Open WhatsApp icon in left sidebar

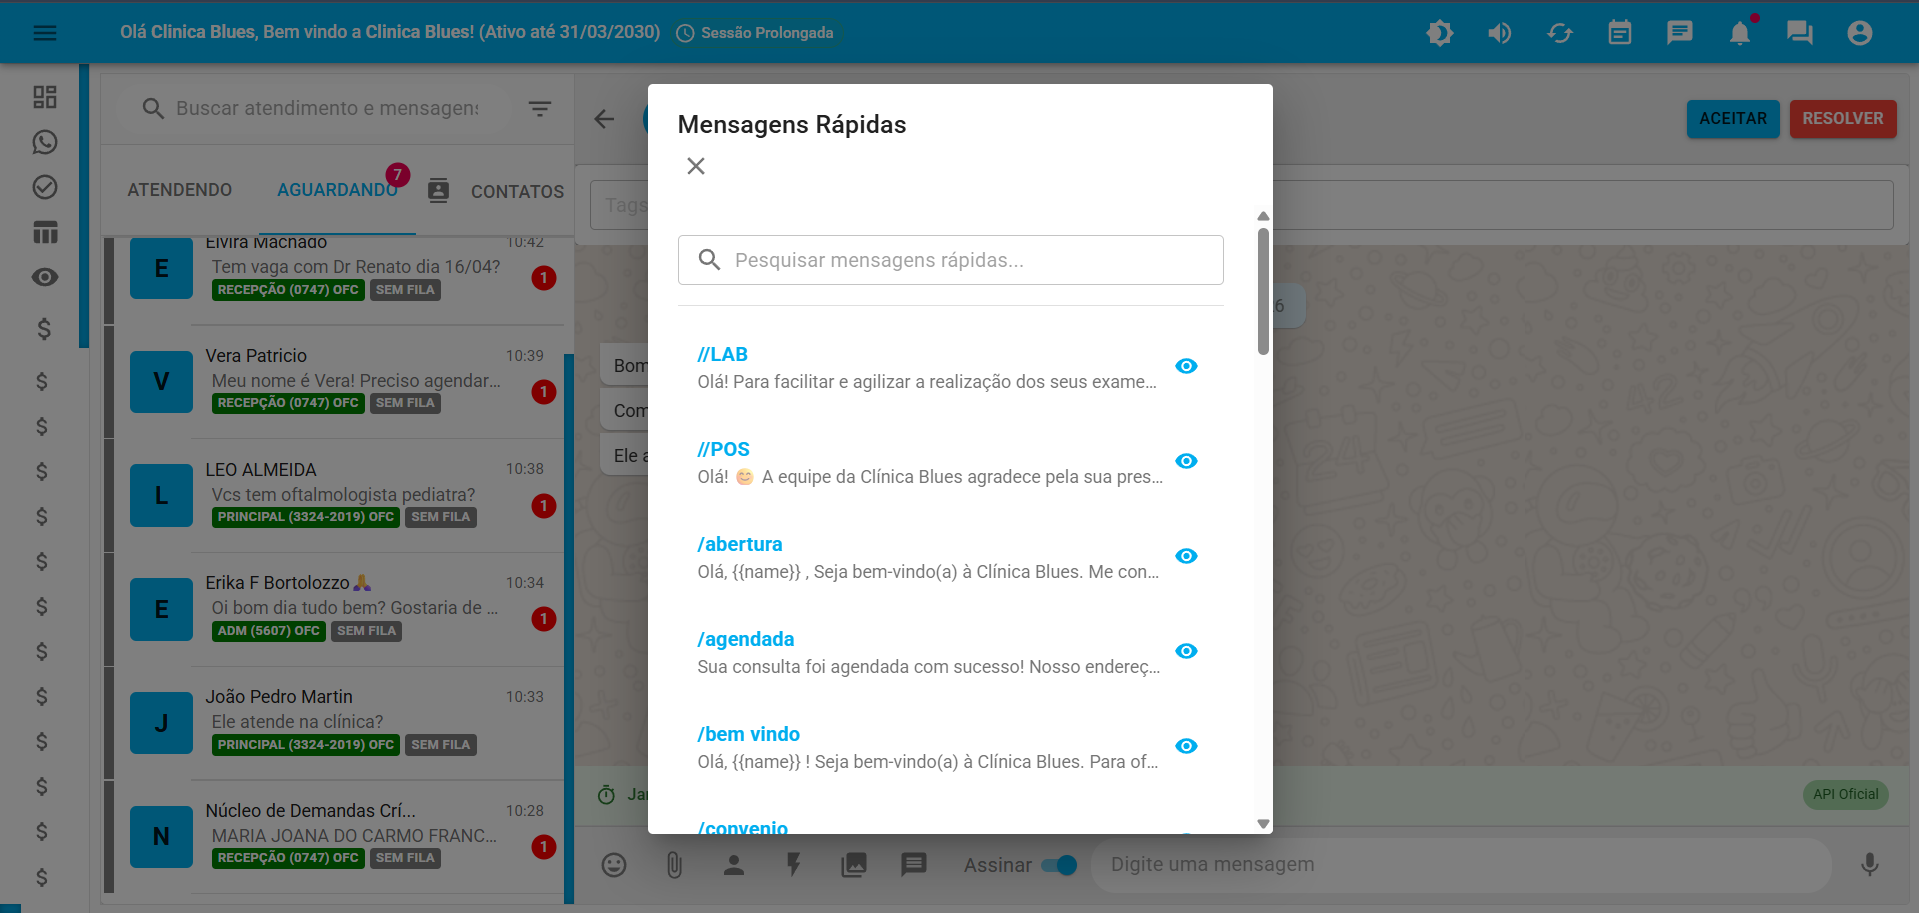pyautogui.click(x=45, y=142)
